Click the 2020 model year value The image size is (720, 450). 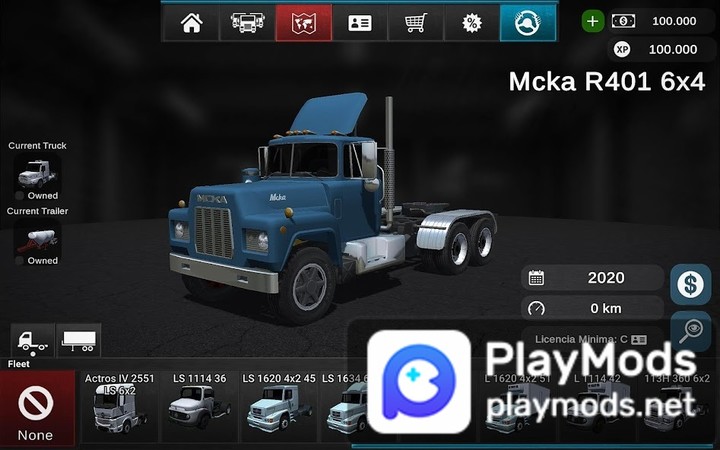pos(606,278)
